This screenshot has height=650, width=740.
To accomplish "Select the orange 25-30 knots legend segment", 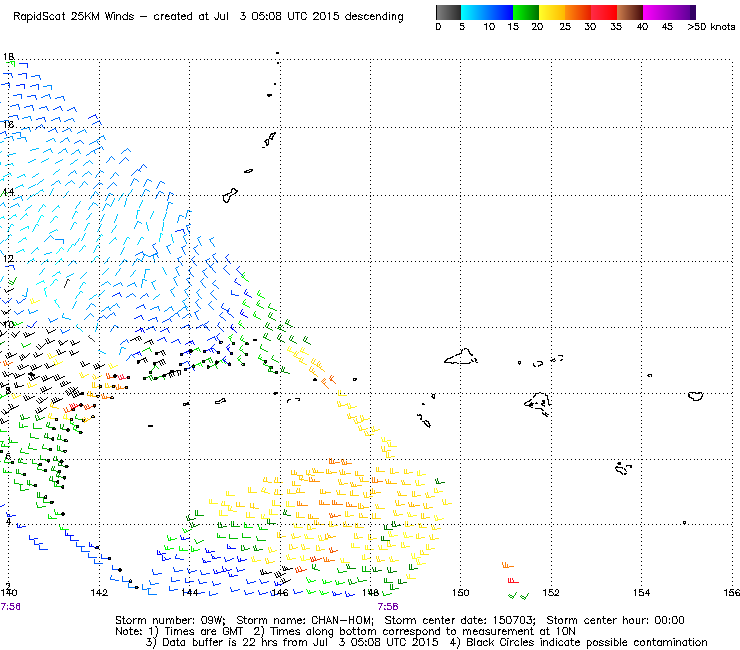I will click(x=578, y=12).
